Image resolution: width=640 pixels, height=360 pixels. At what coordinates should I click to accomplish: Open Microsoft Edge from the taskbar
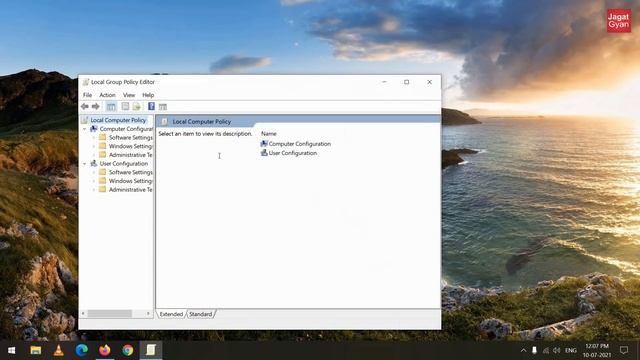pyautogui.click(x=82, y=350)
